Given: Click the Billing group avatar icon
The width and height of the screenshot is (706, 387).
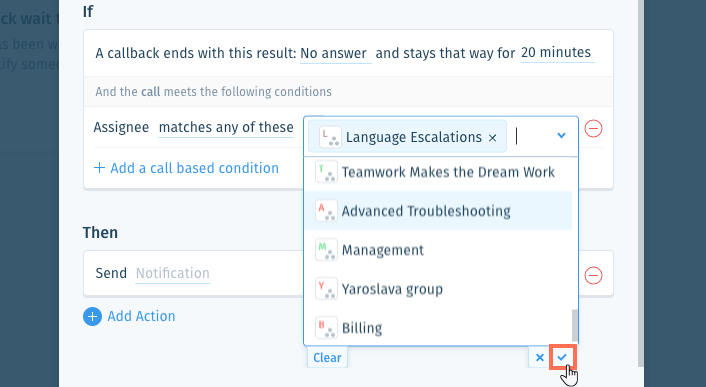Looking at the screenshot, I should tap(326, 327).
